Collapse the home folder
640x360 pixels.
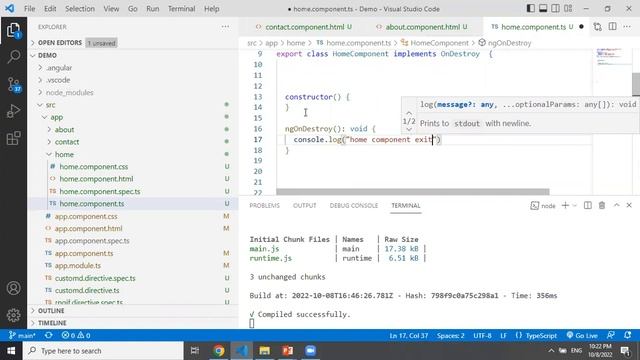[x=133, y=154]
